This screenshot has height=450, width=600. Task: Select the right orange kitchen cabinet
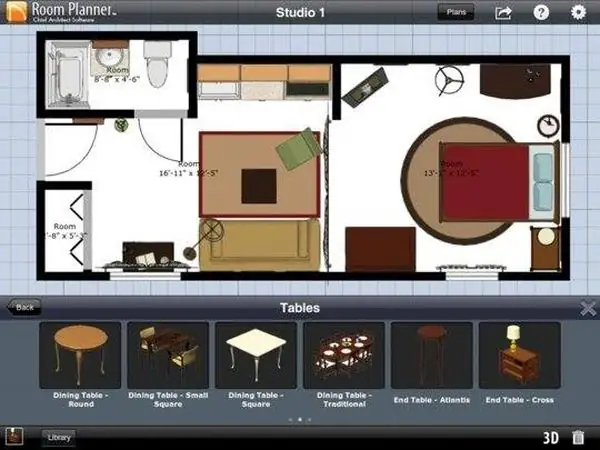click(309, 73)
